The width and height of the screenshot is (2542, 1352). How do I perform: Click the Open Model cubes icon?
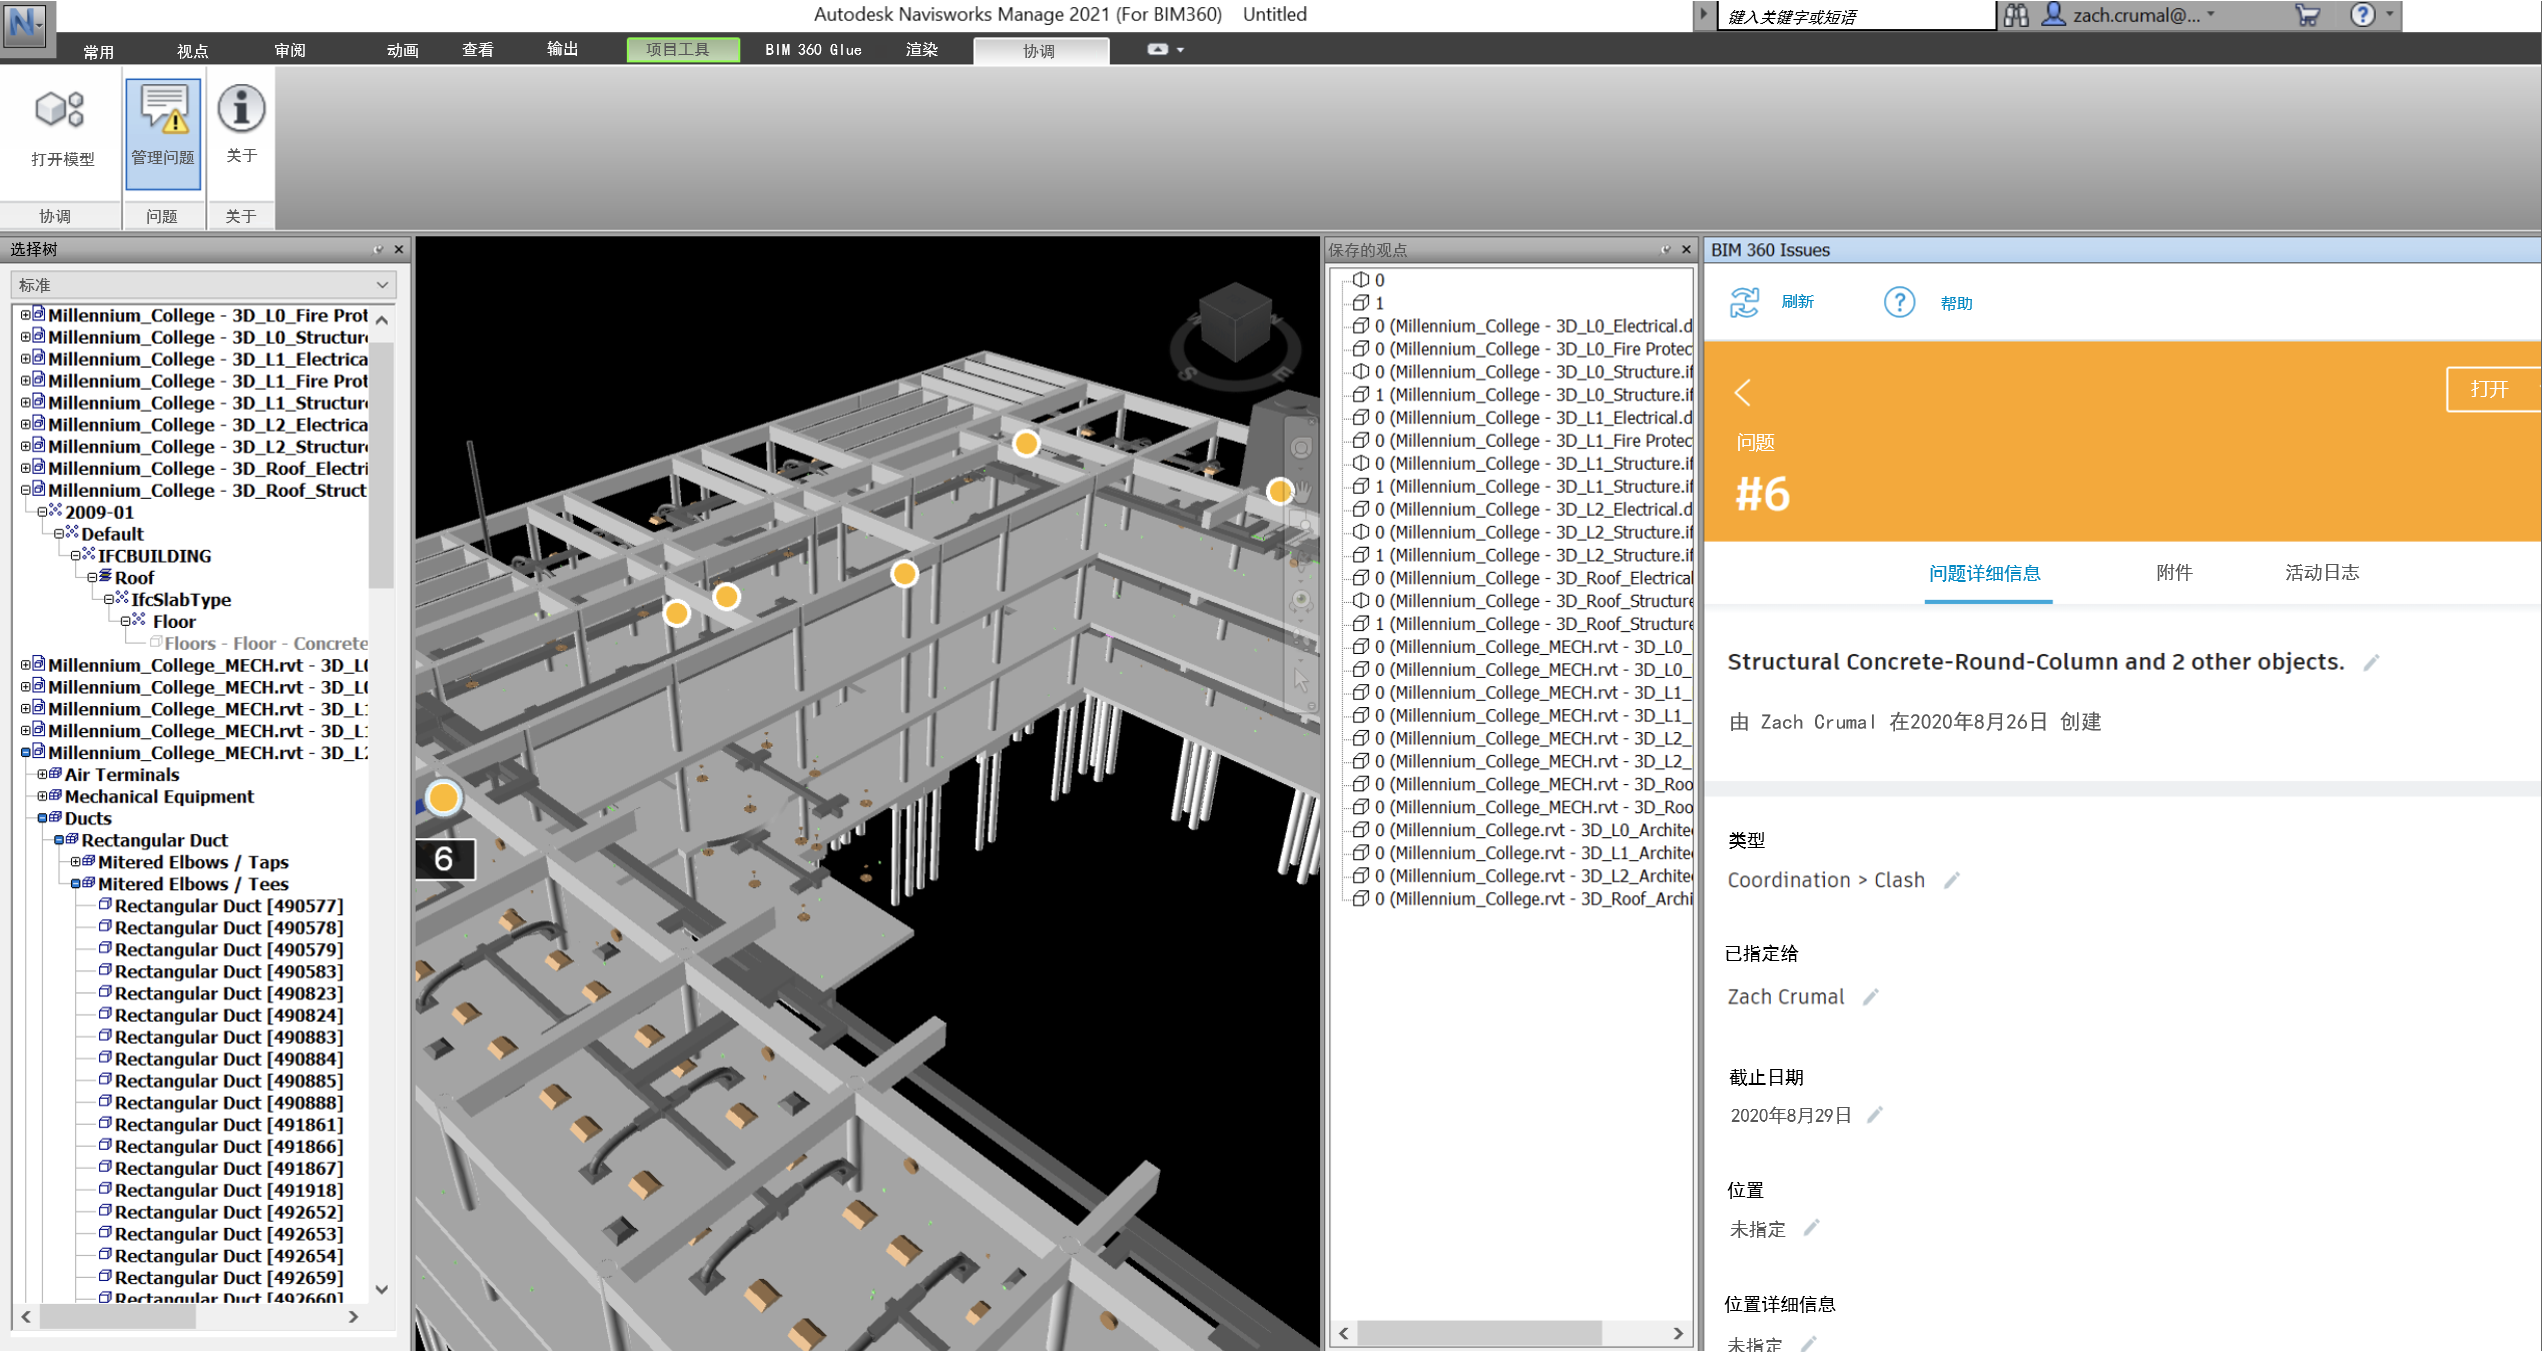(60, 110)
